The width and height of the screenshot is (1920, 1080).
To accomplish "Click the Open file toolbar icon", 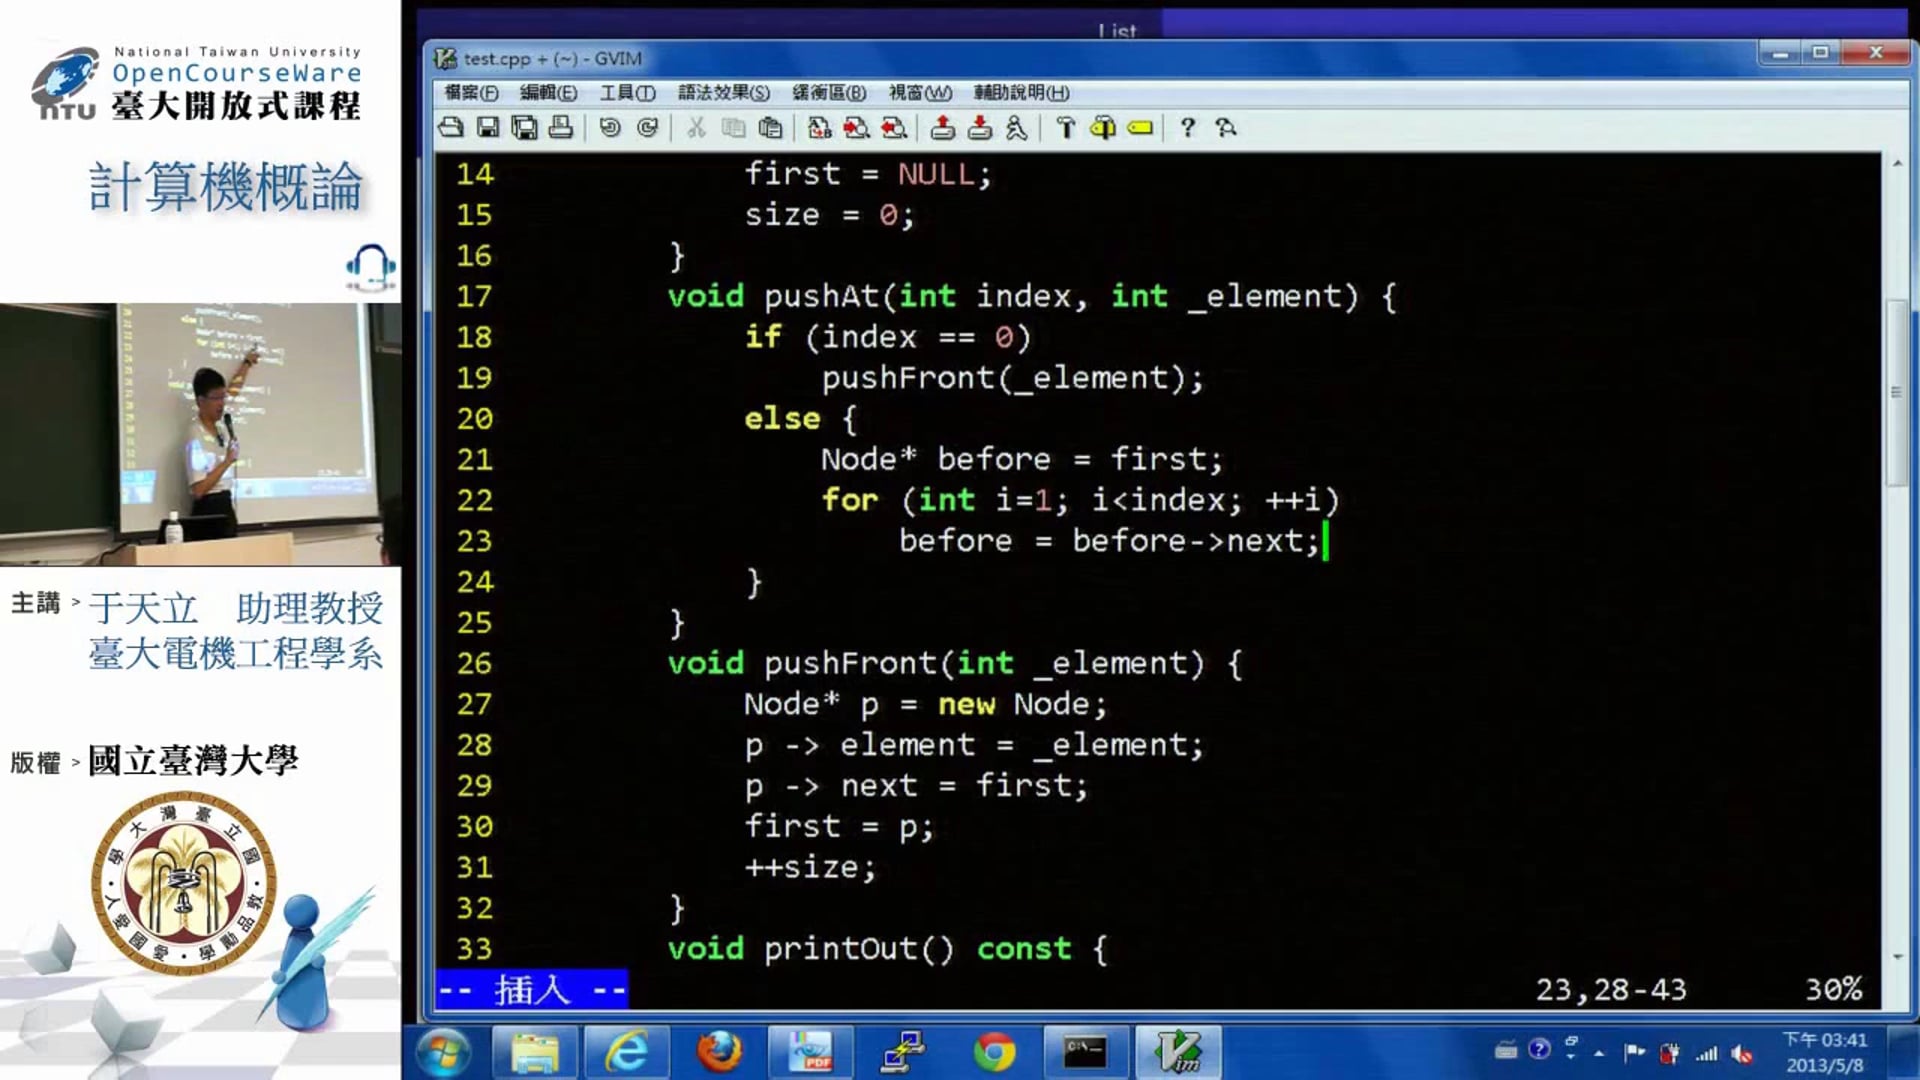I will 451,127.
